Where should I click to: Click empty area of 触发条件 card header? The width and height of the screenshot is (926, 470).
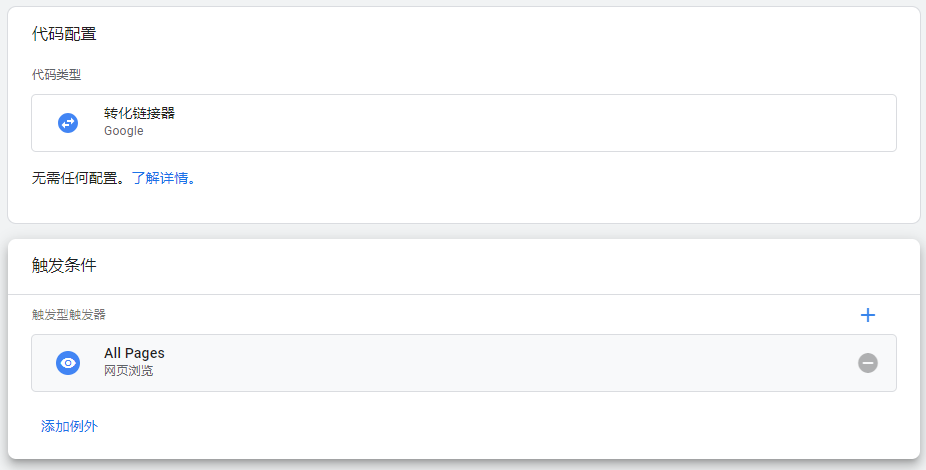pos(500,266)
